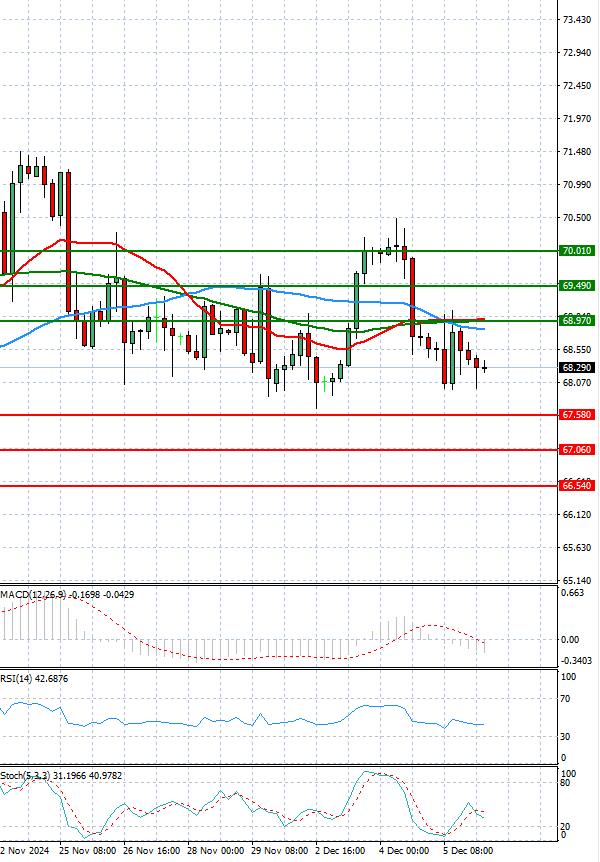Click the red 67.580 support price label

pyautogui.click(x=577, y=415)
